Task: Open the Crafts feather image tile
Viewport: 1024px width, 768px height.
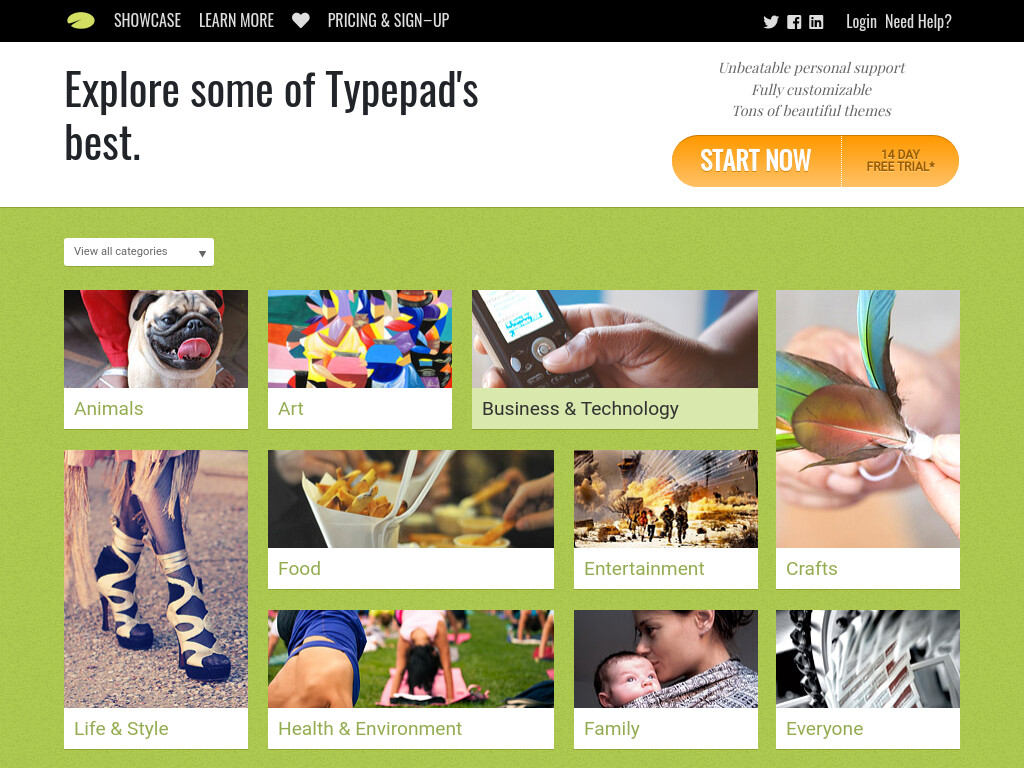Action: 868,419
